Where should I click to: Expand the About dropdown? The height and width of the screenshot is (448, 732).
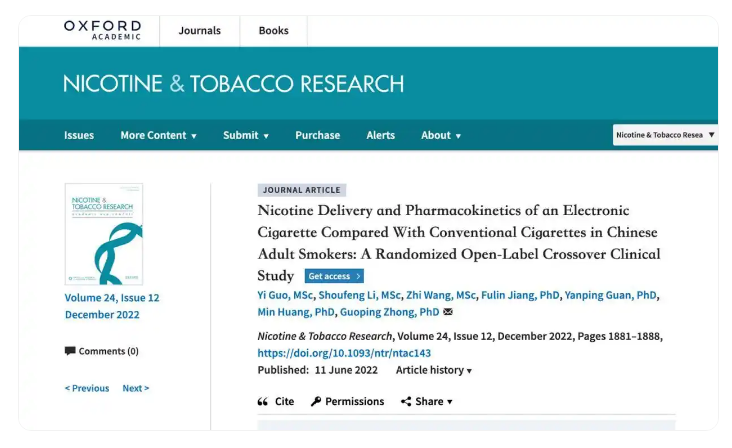click(x=441, y=135)
